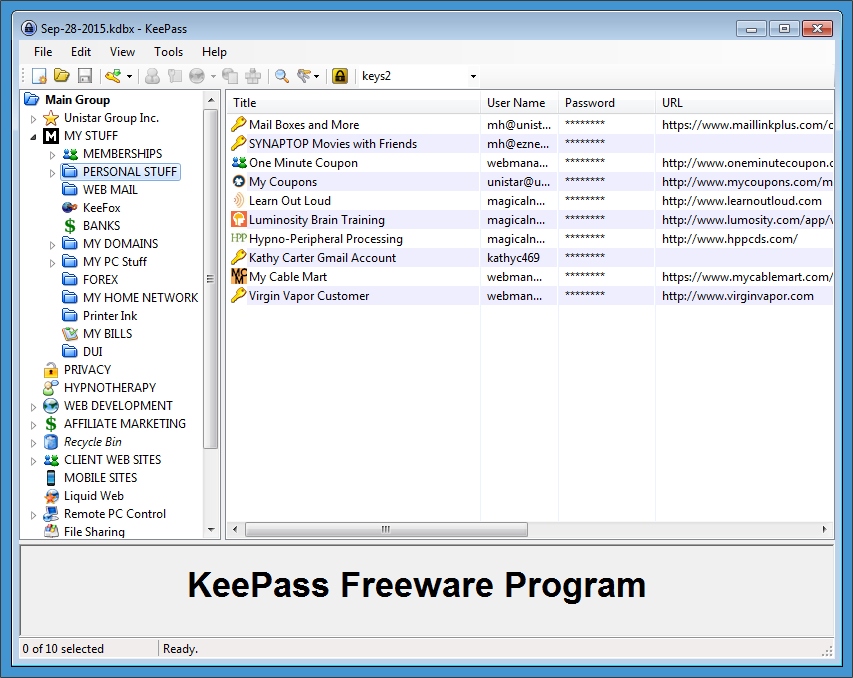This screenshot has height=678, width=853.
Task: Click the PRIVACY padlock group icon
Action: tap(51, 370)
